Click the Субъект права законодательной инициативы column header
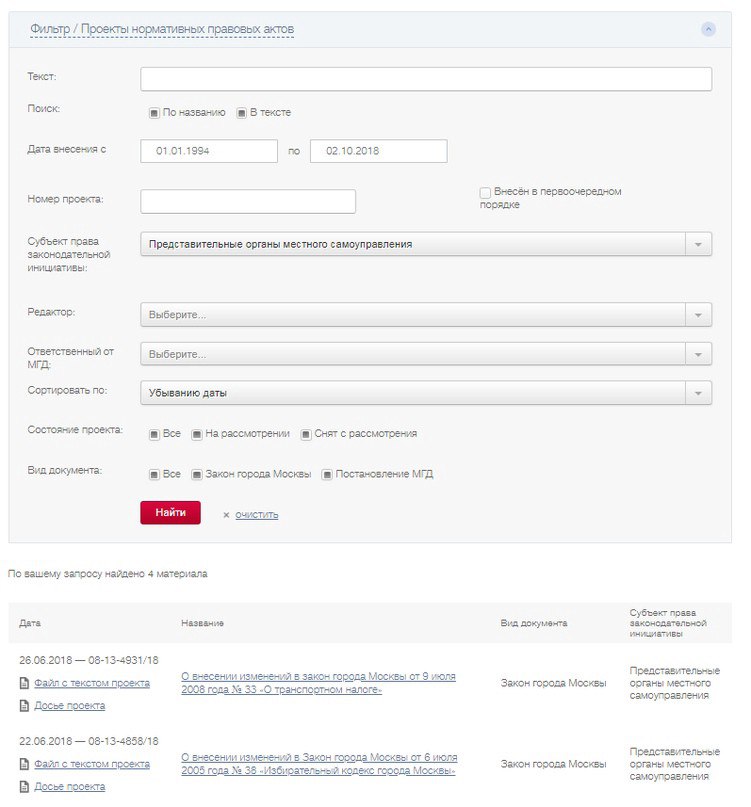 click(x=668, y=623)
